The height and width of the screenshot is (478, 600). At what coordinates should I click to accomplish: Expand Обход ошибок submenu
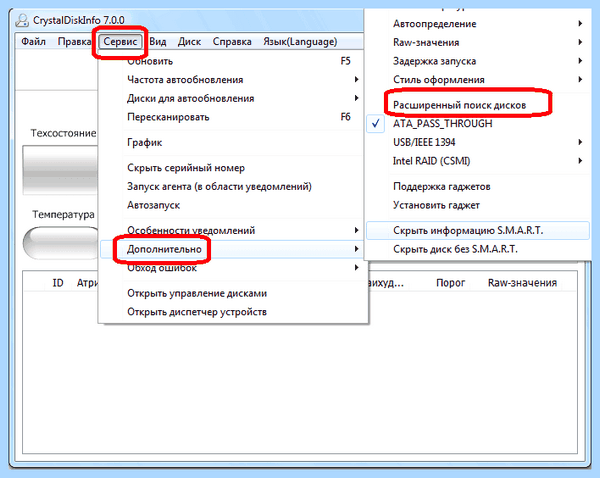233,268
